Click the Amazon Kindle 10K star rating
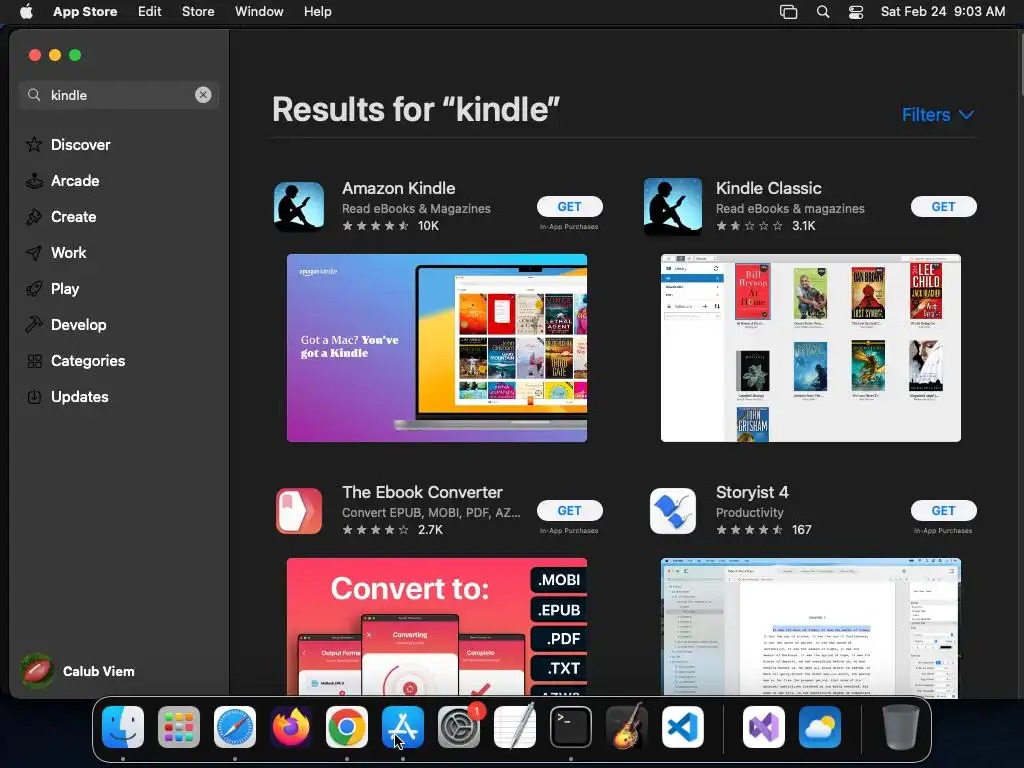This screenshot has height=768, width=1024. (391, 226)
